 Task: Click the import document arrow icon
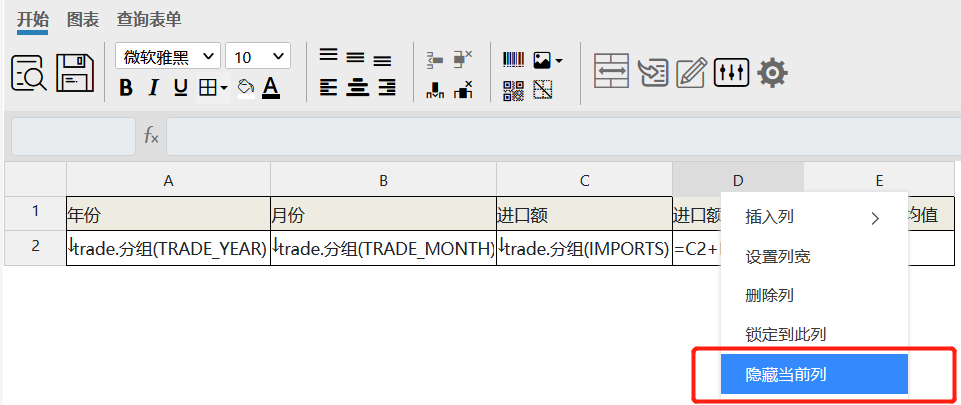(653, 72)
